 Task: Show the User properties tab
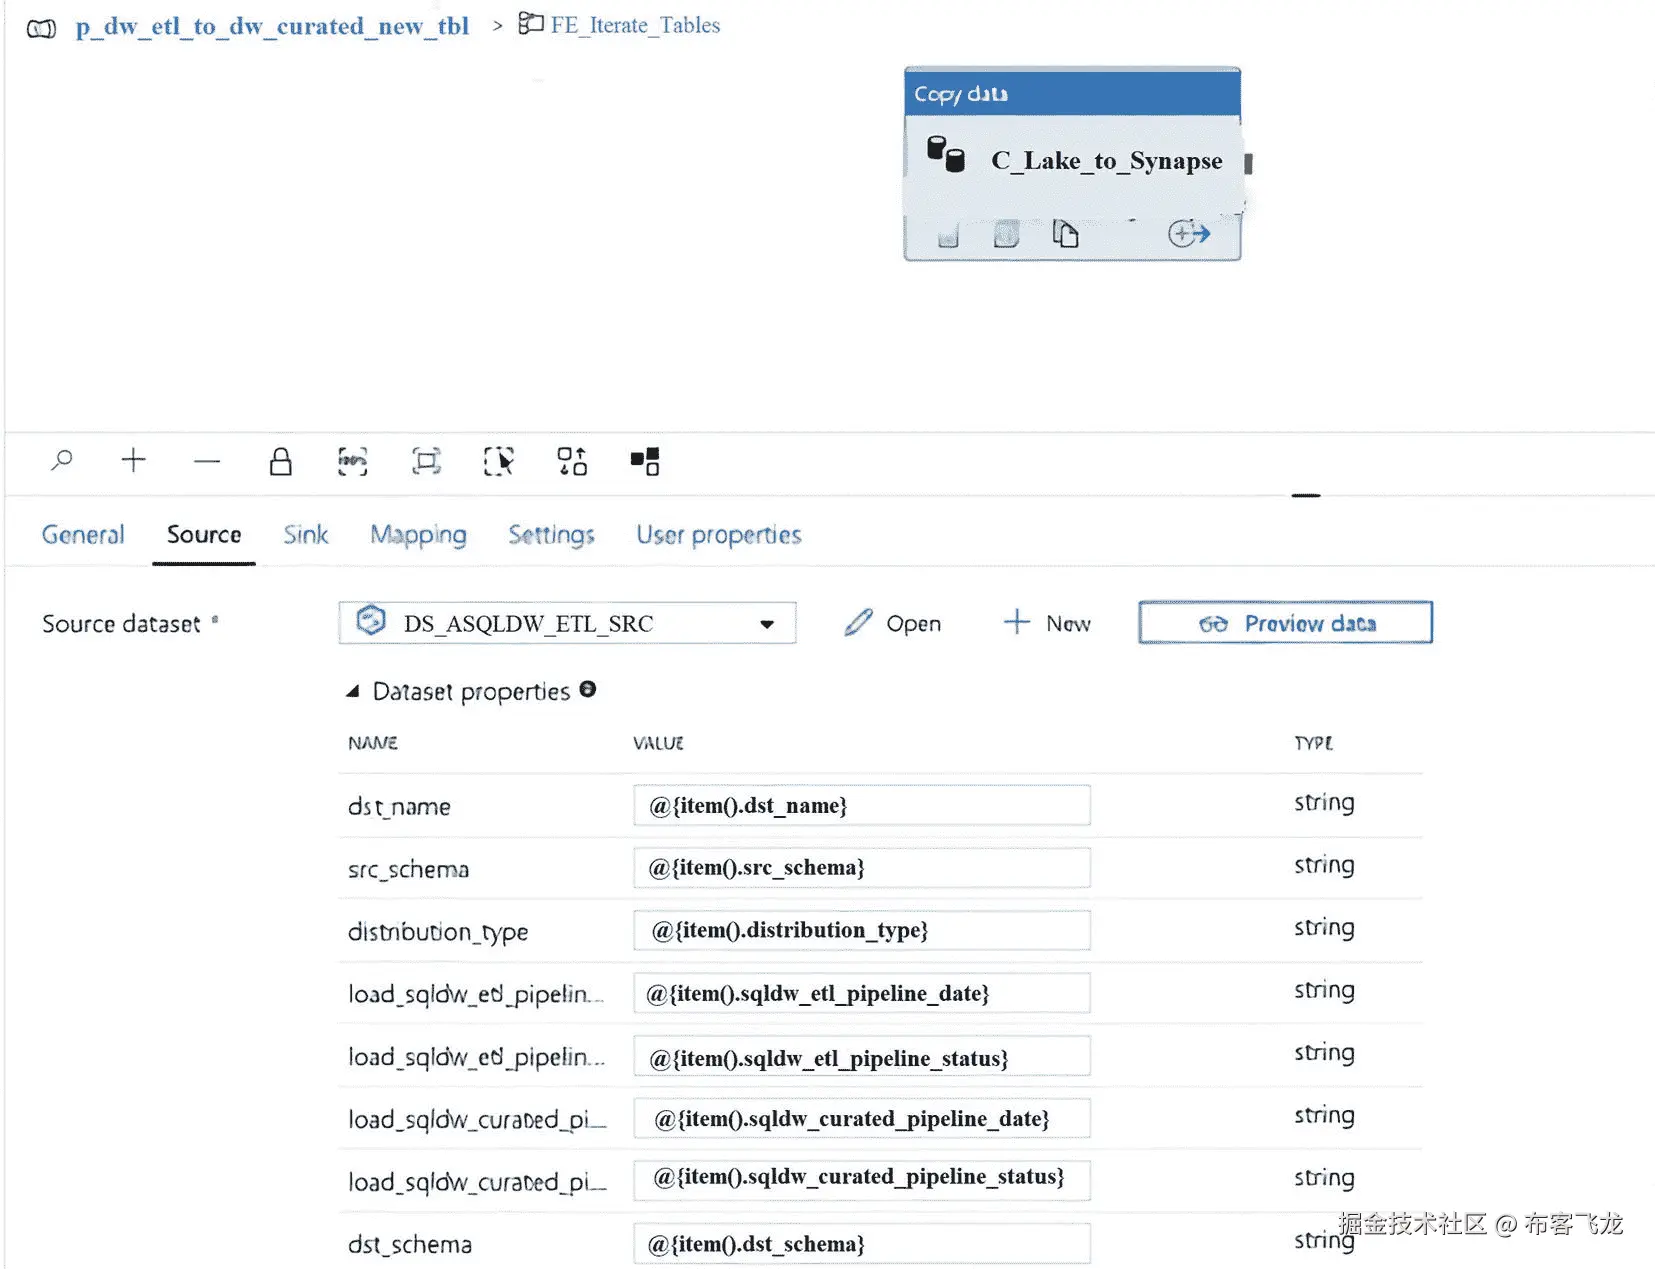pyautogui.click(x=719, y=535)
